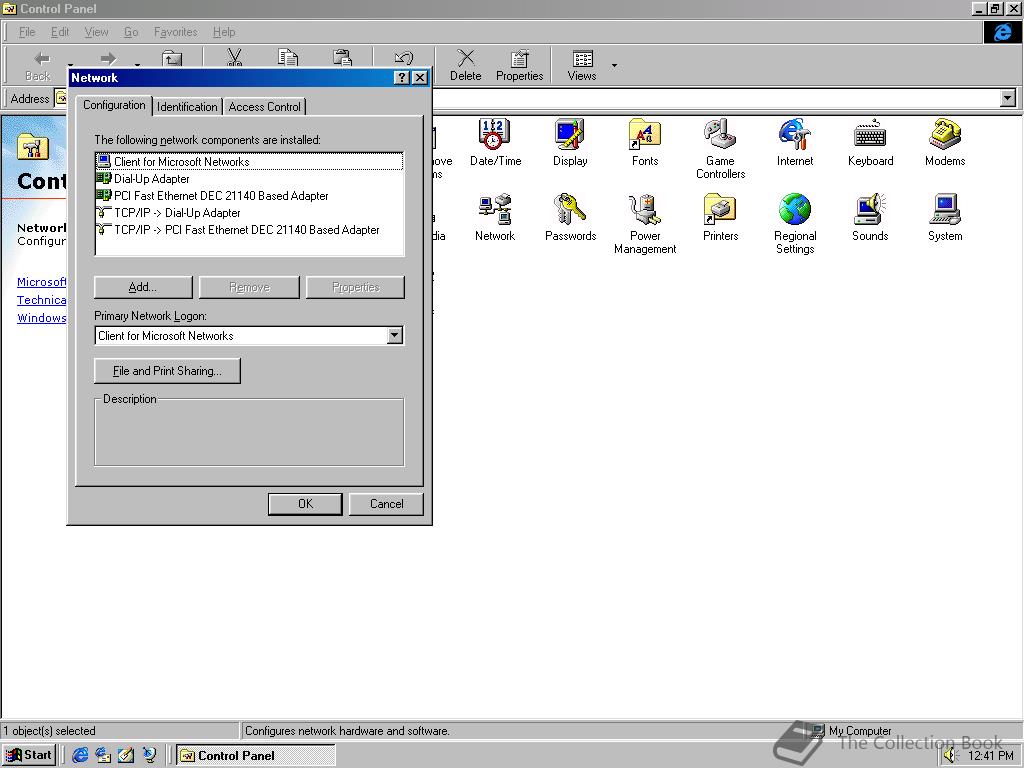
Task: Open the File menu
Action: (x=27, y=32)
